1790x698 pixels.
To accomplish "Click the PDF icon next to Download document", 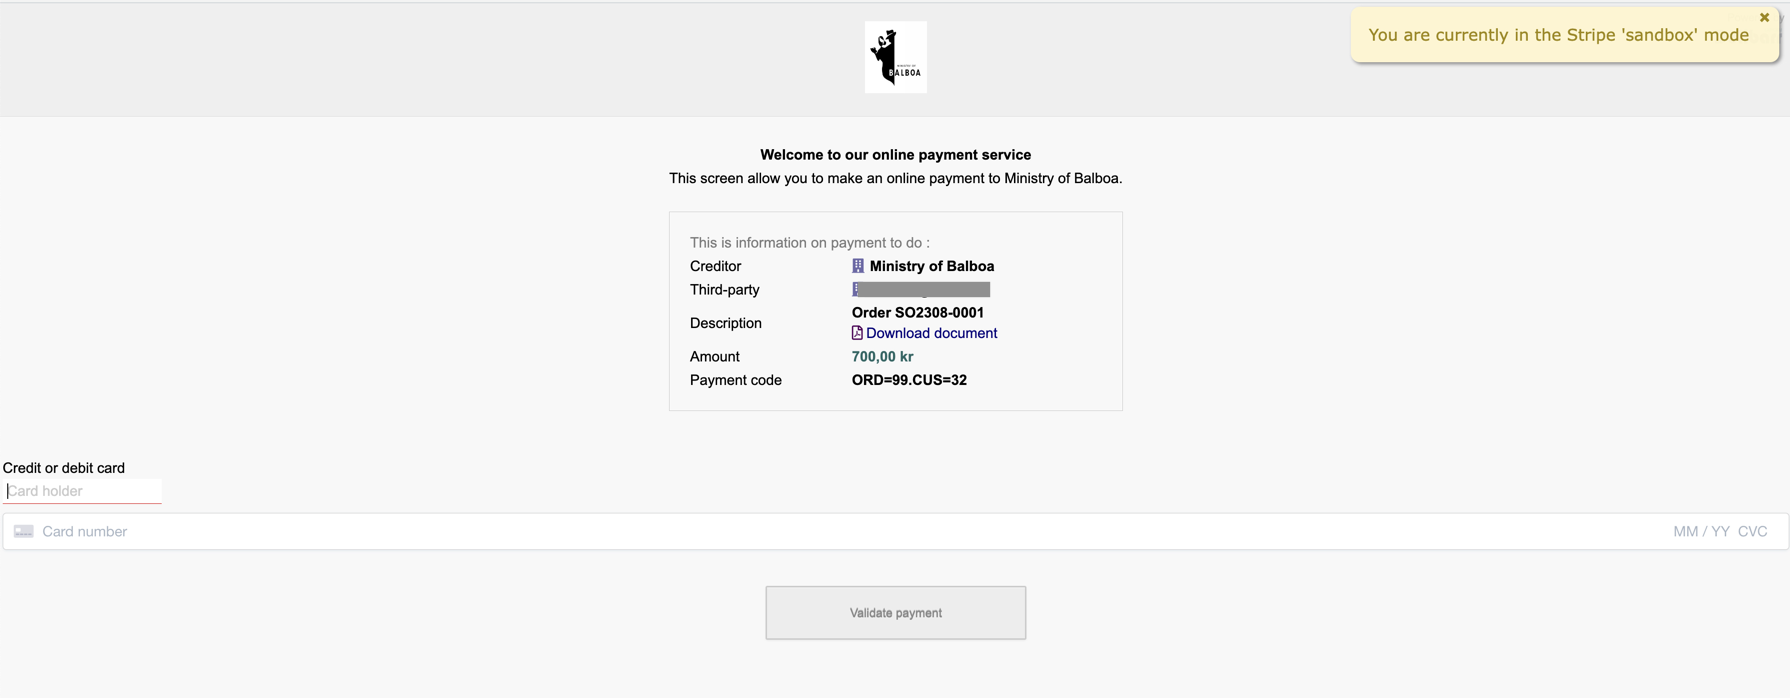I will 857,333.
